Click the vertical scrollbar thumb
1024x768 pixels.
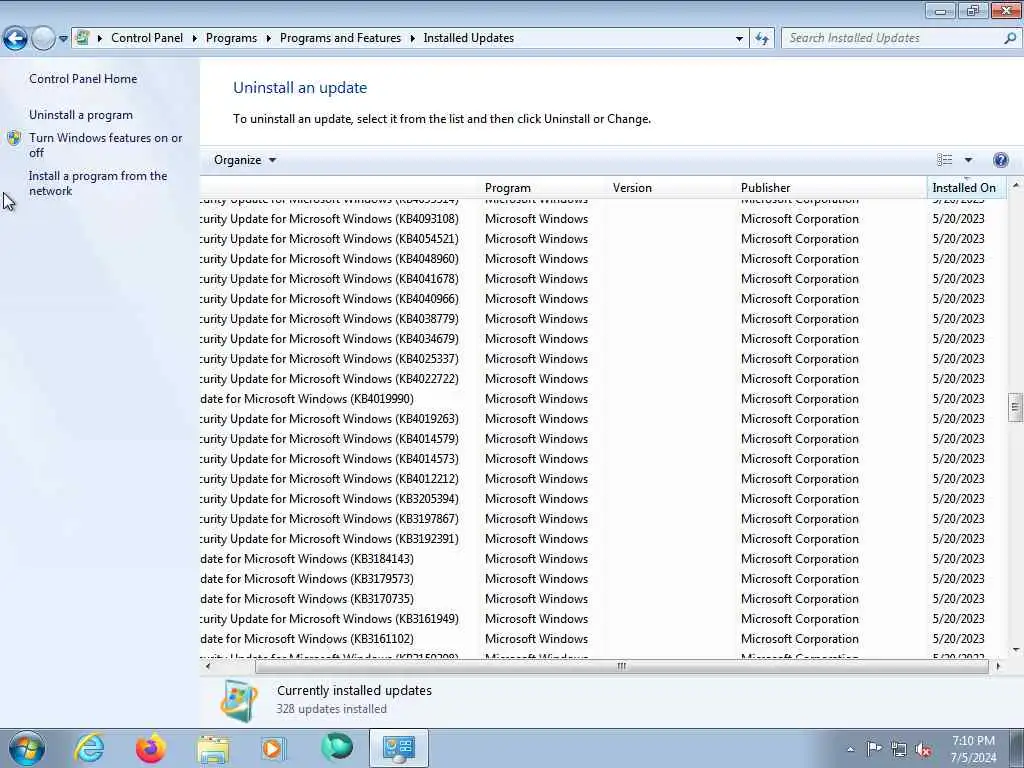point(1015,408)
